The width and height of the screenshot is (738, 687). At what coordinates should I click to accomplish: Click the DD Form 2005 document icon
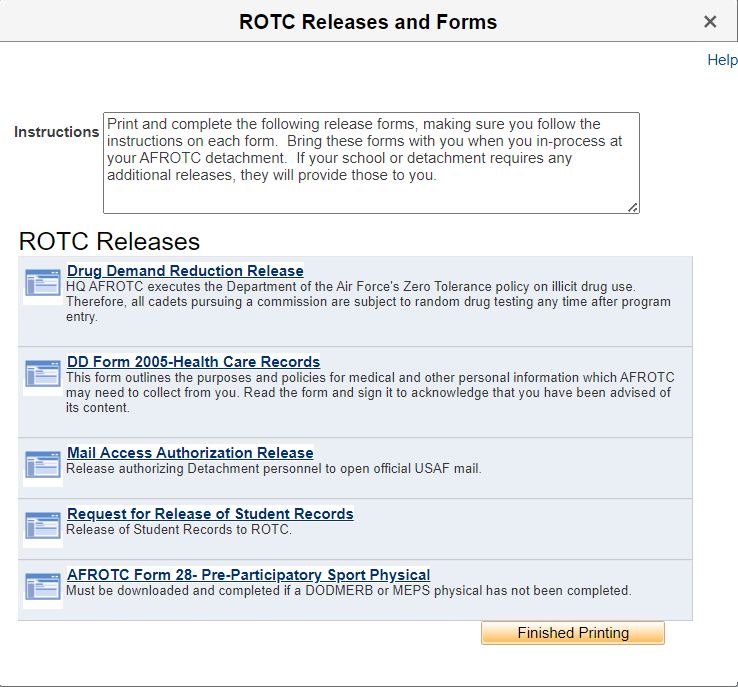43,375
